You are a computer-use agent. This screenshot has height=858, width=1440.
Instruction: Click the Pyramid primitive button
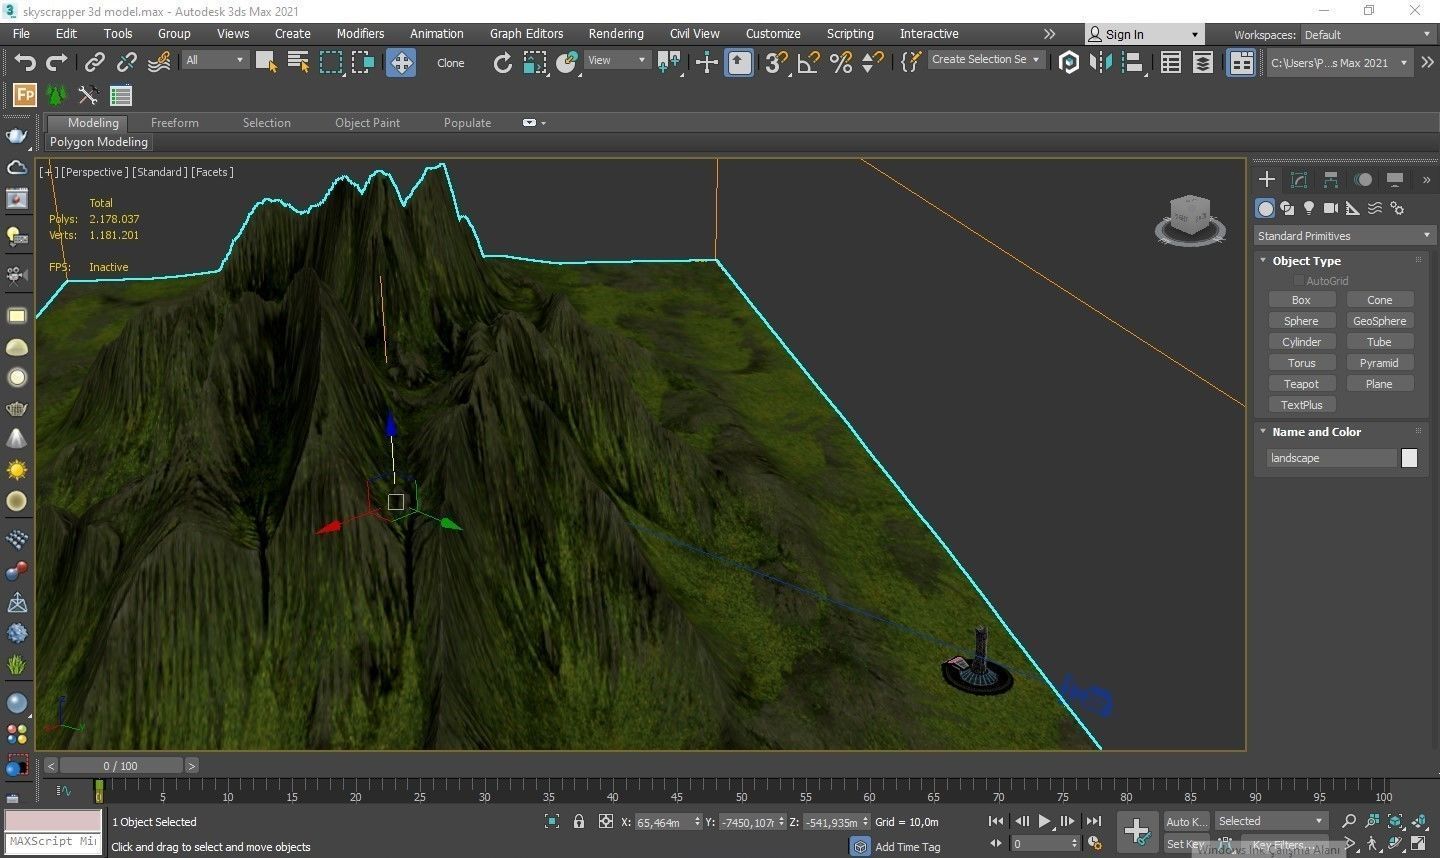coord(1379,363)
